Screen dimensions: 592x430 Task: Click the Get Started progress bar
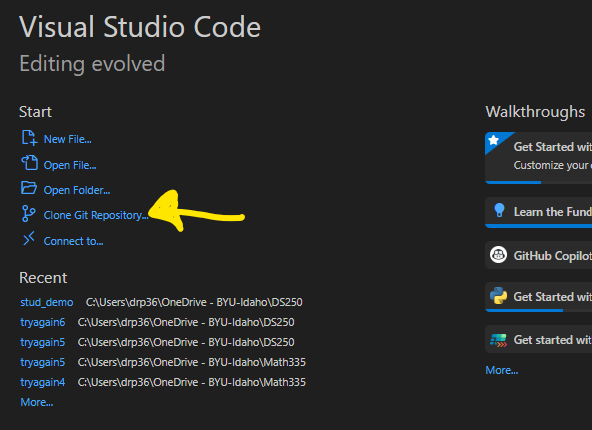point(538,182)
